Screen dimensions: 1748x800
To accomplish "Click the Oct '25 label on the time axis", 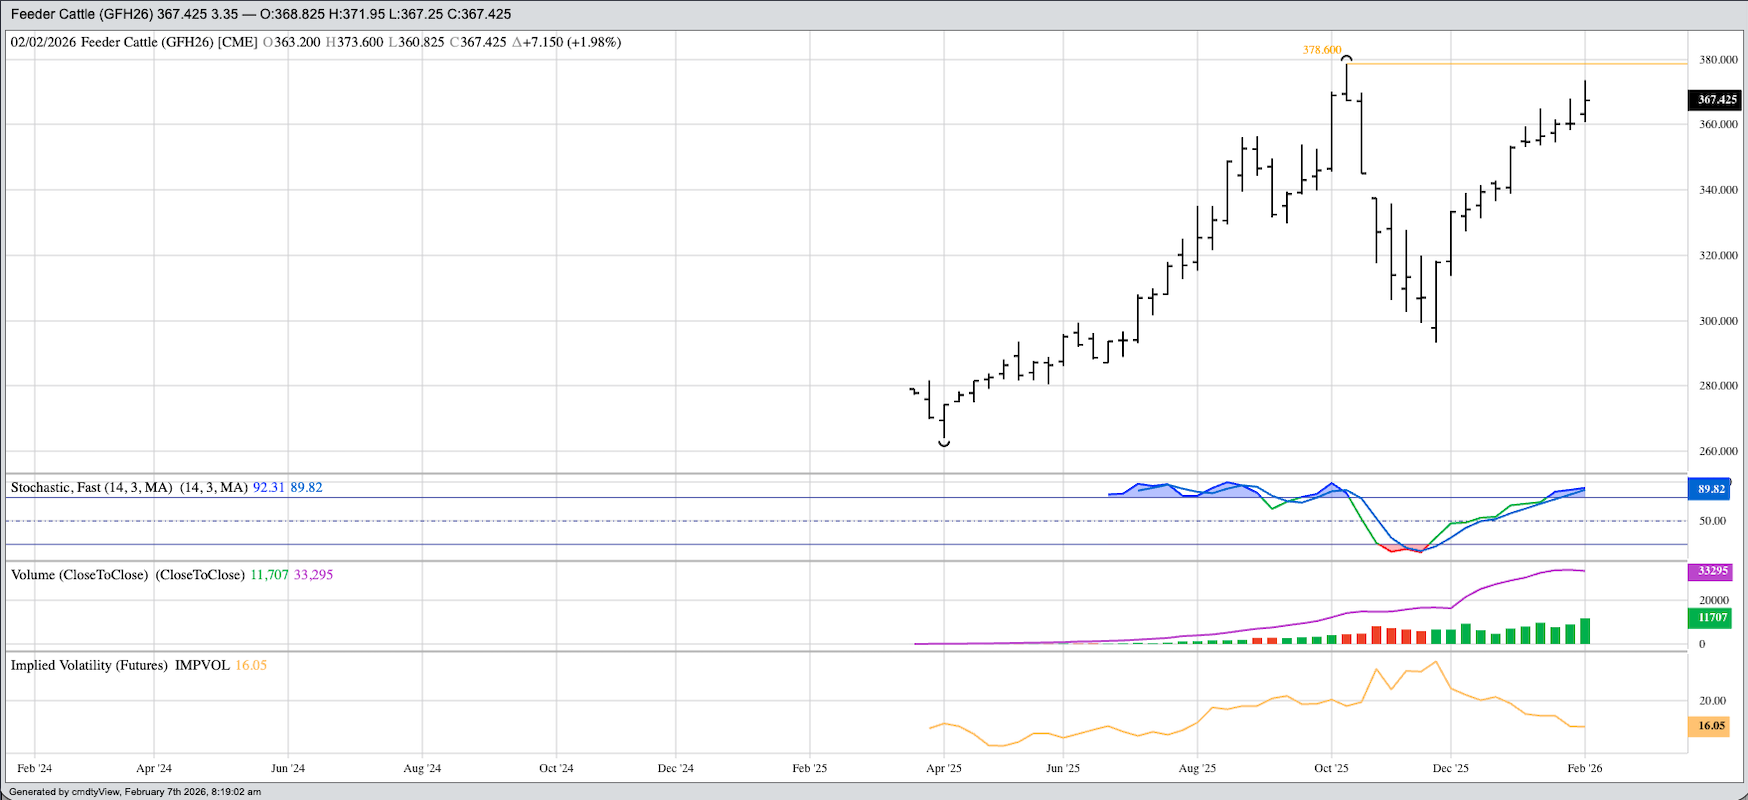I will (1331, 768).
